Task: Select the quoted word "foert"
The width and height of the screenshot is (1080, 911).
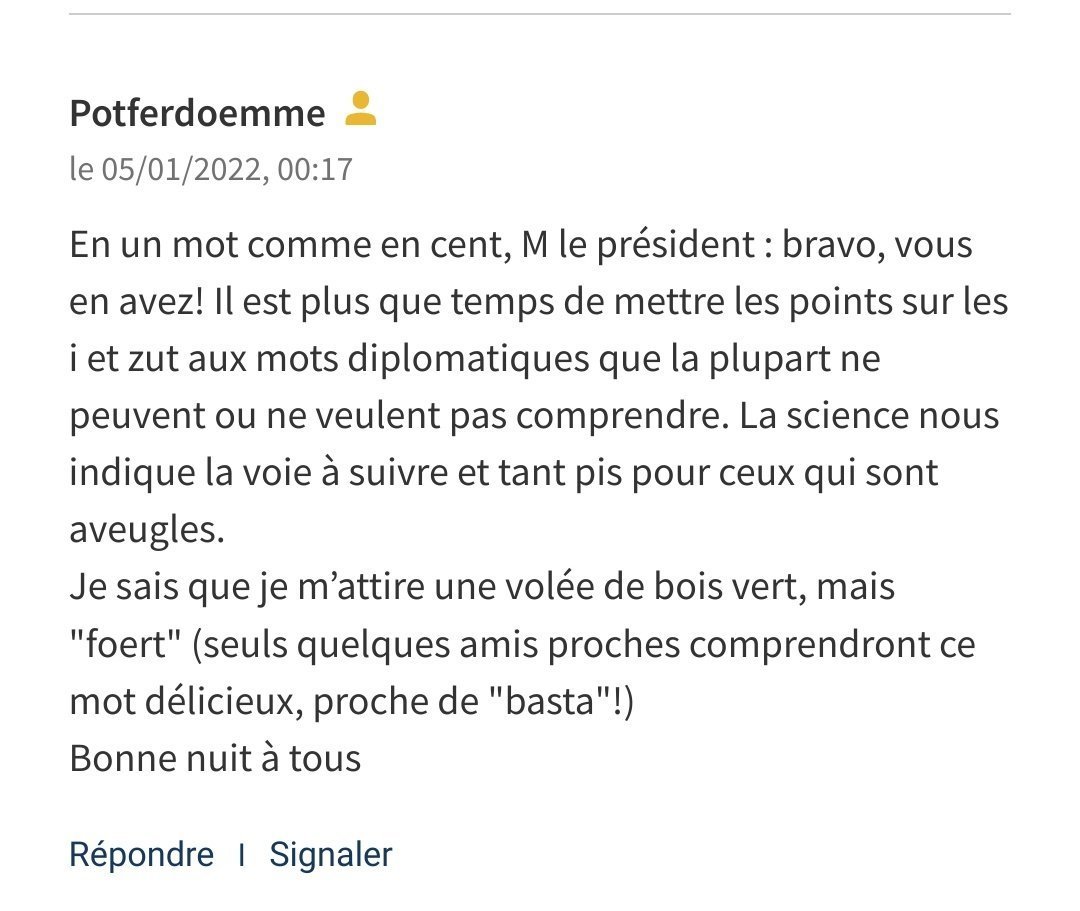Action: click(x=125, y=645)
